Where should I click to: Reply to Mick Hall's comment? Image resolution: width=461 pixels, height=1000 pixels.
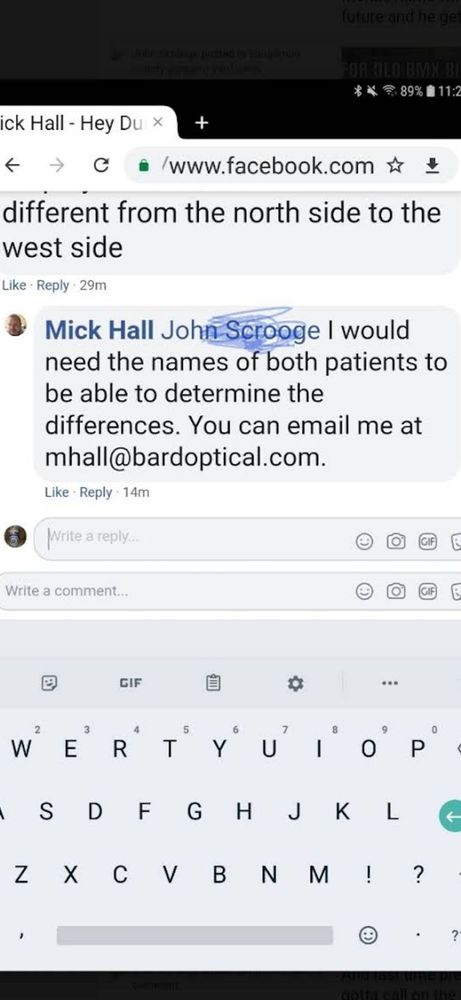click(96, 492)
